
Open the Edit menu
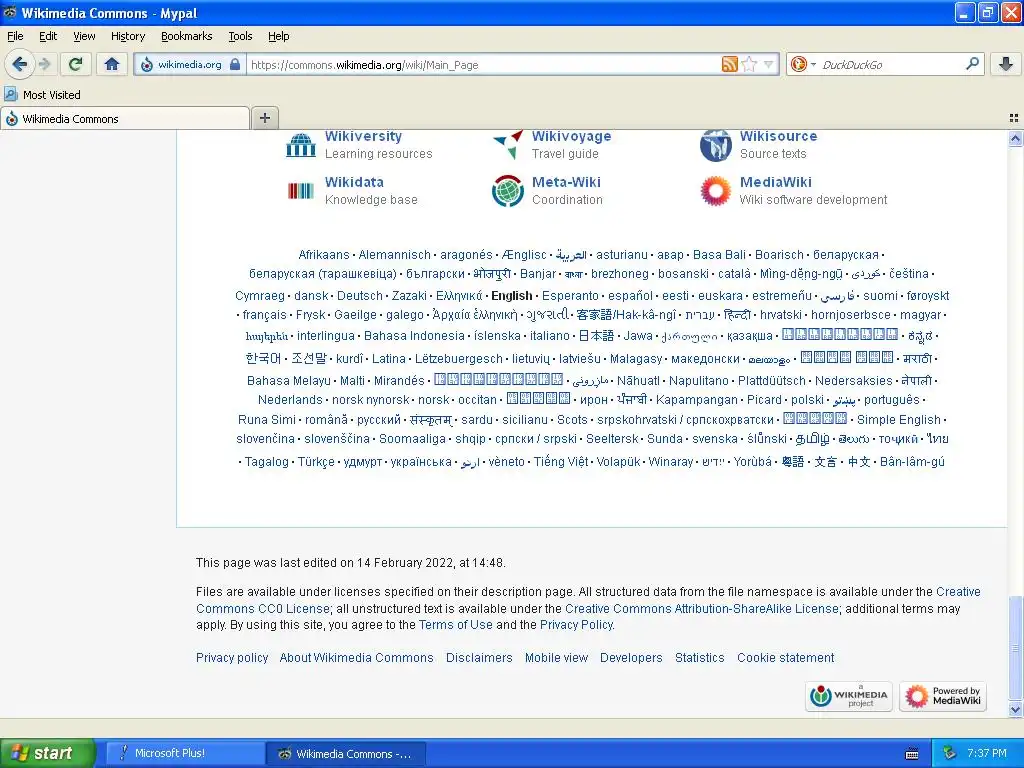pos(48,36)
